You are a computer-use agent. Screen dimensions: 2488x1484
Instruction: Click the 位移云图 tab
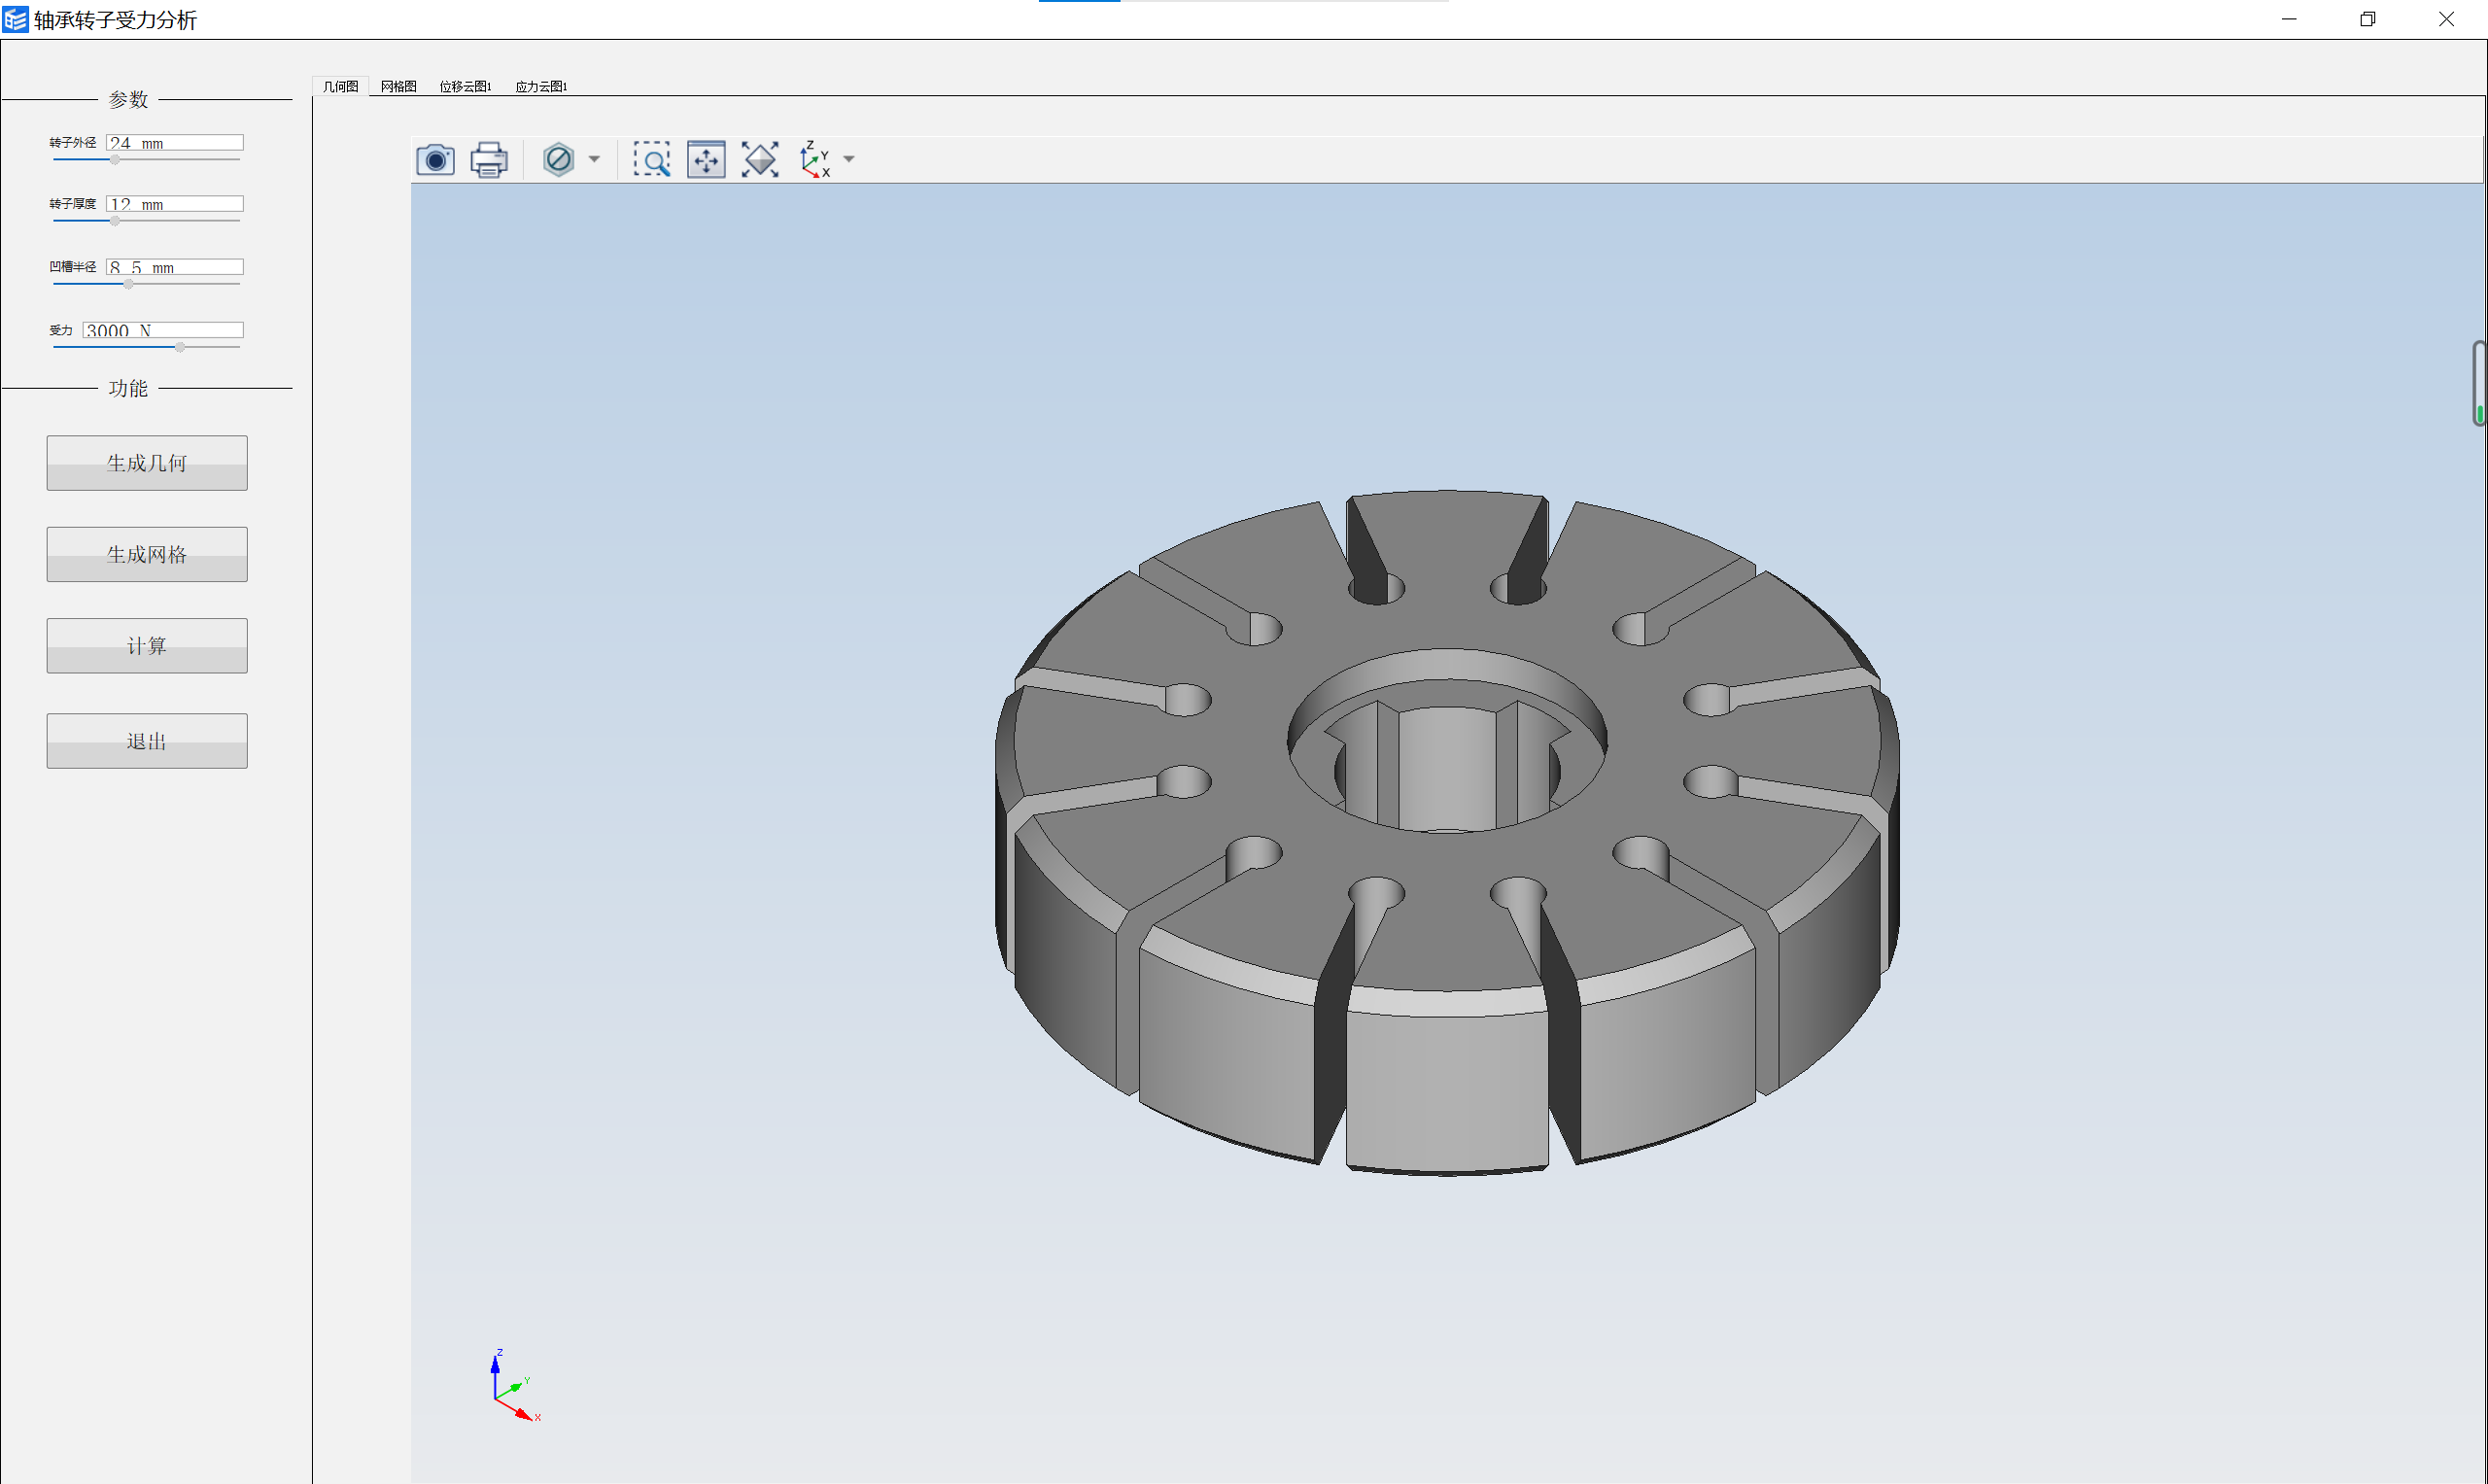click(x=465, y=85)
